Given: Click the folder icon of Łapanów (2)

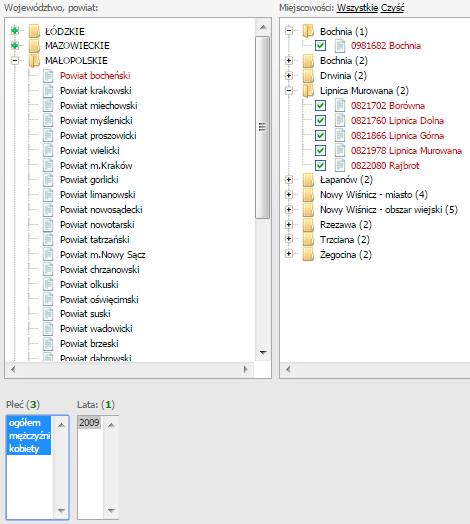Looking at the screenshot, I should coord(308,180).
